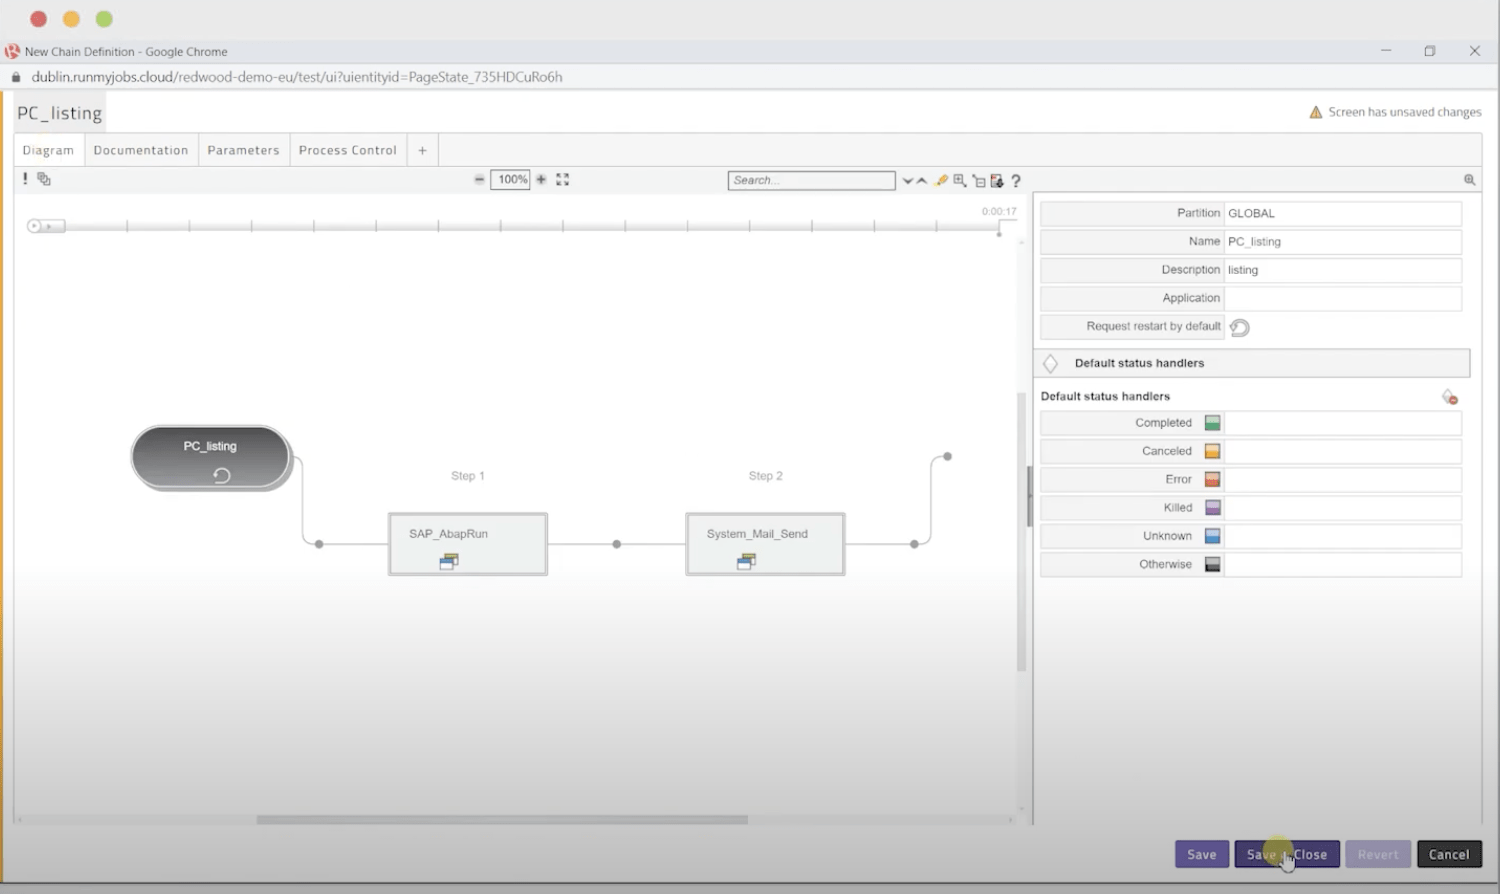
Task: Click the remove status handler icon
Action: pos(1450,397)
